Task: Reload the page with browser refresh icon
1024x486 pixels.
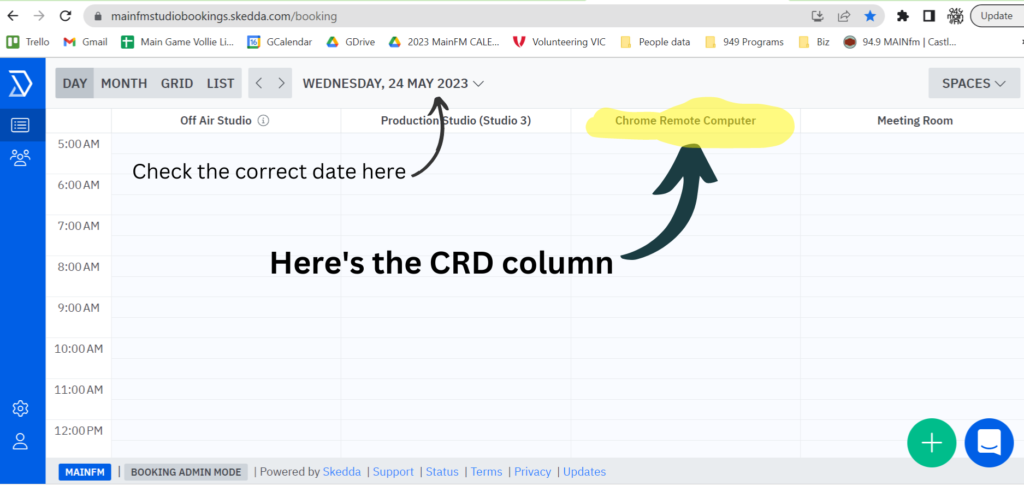Action: tap(65, 16)
